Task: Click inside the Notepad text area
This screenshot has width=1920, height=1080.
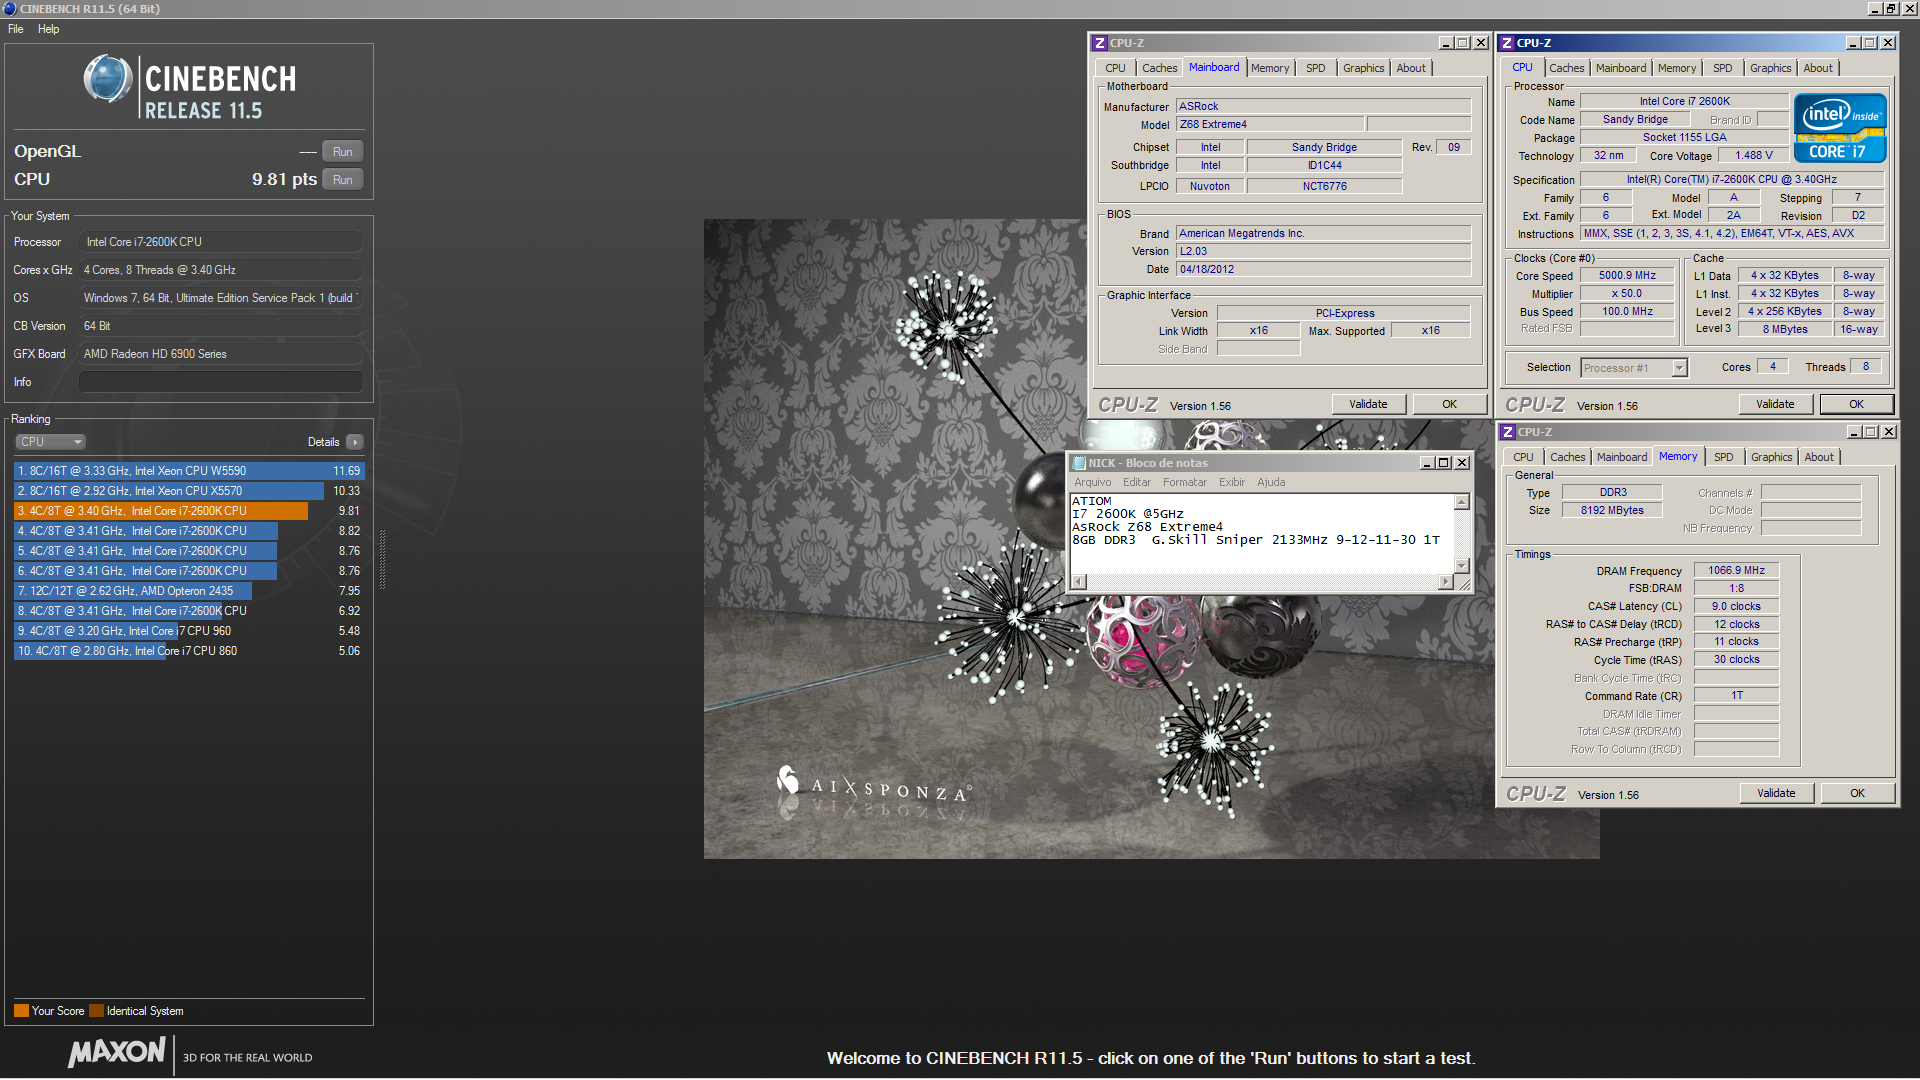Action: tap(1261, 534)
